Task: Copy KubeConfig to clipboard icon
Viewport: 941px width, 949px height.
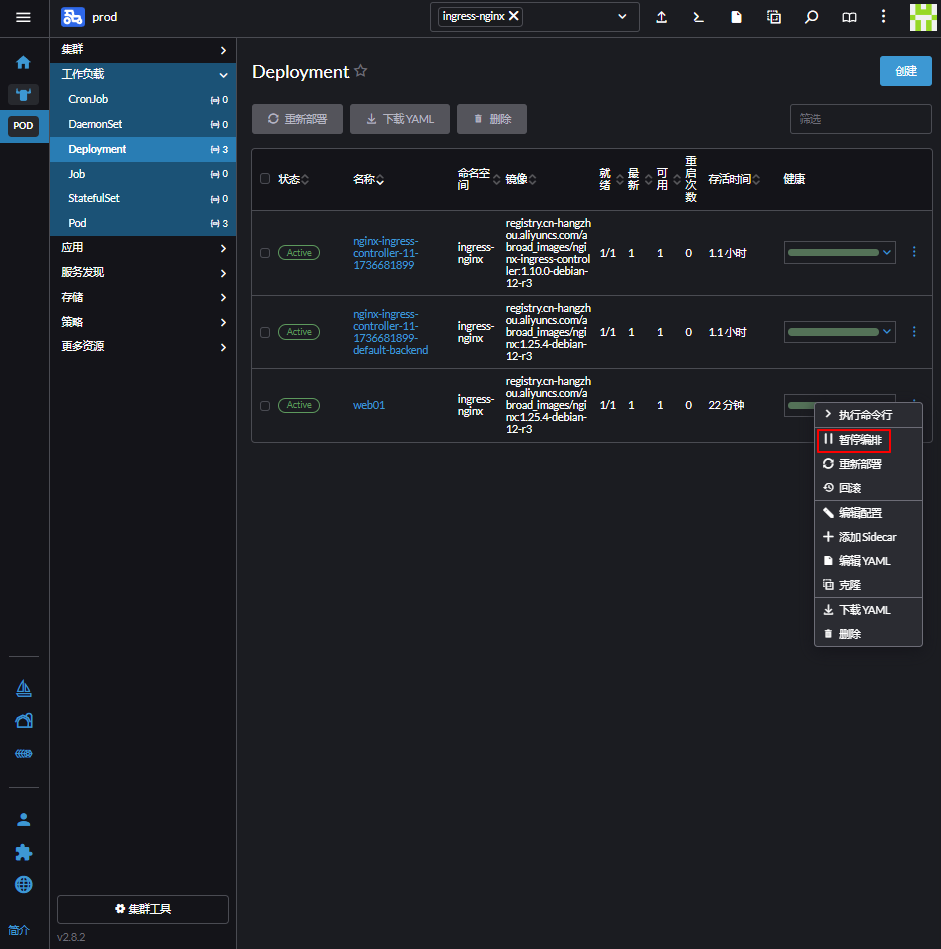Action: point(773,17)
